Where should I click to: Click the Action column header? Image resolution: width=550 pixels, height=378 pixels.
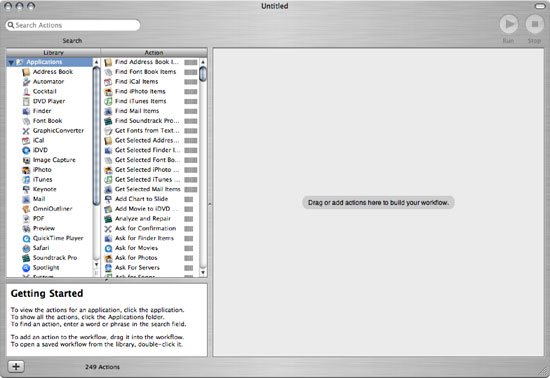click(154, 53)
